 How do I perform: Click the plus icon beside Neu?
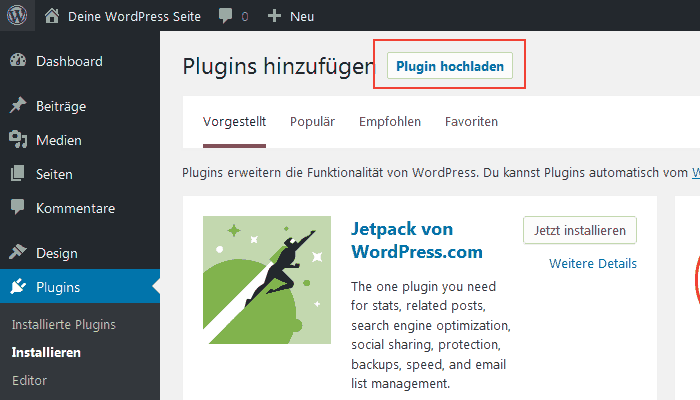coord(274,16)
